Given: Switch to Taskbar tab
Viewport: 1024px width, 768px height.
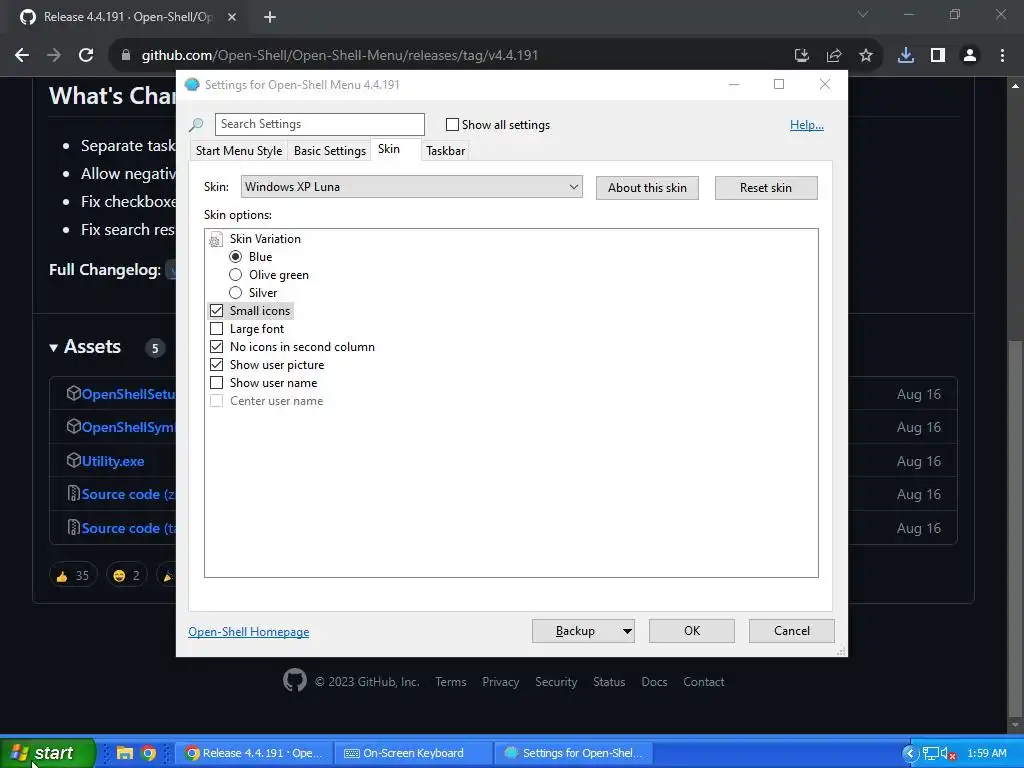Looking at the screenshot, I should pyautogui.click(x=445, y=151).
